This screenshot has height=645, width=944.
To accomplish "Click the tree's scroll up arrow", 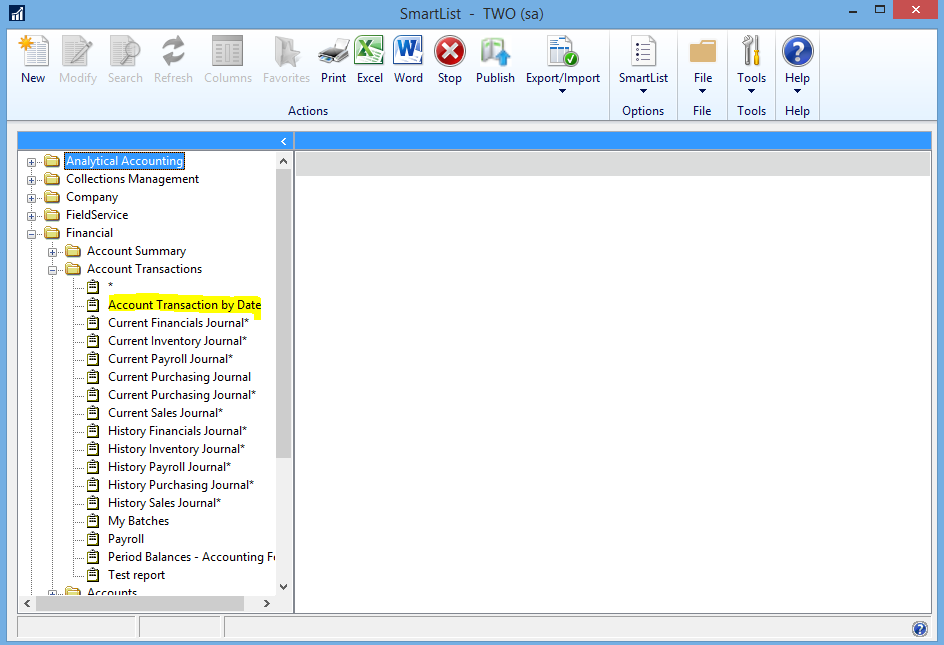I will (284, 161).
